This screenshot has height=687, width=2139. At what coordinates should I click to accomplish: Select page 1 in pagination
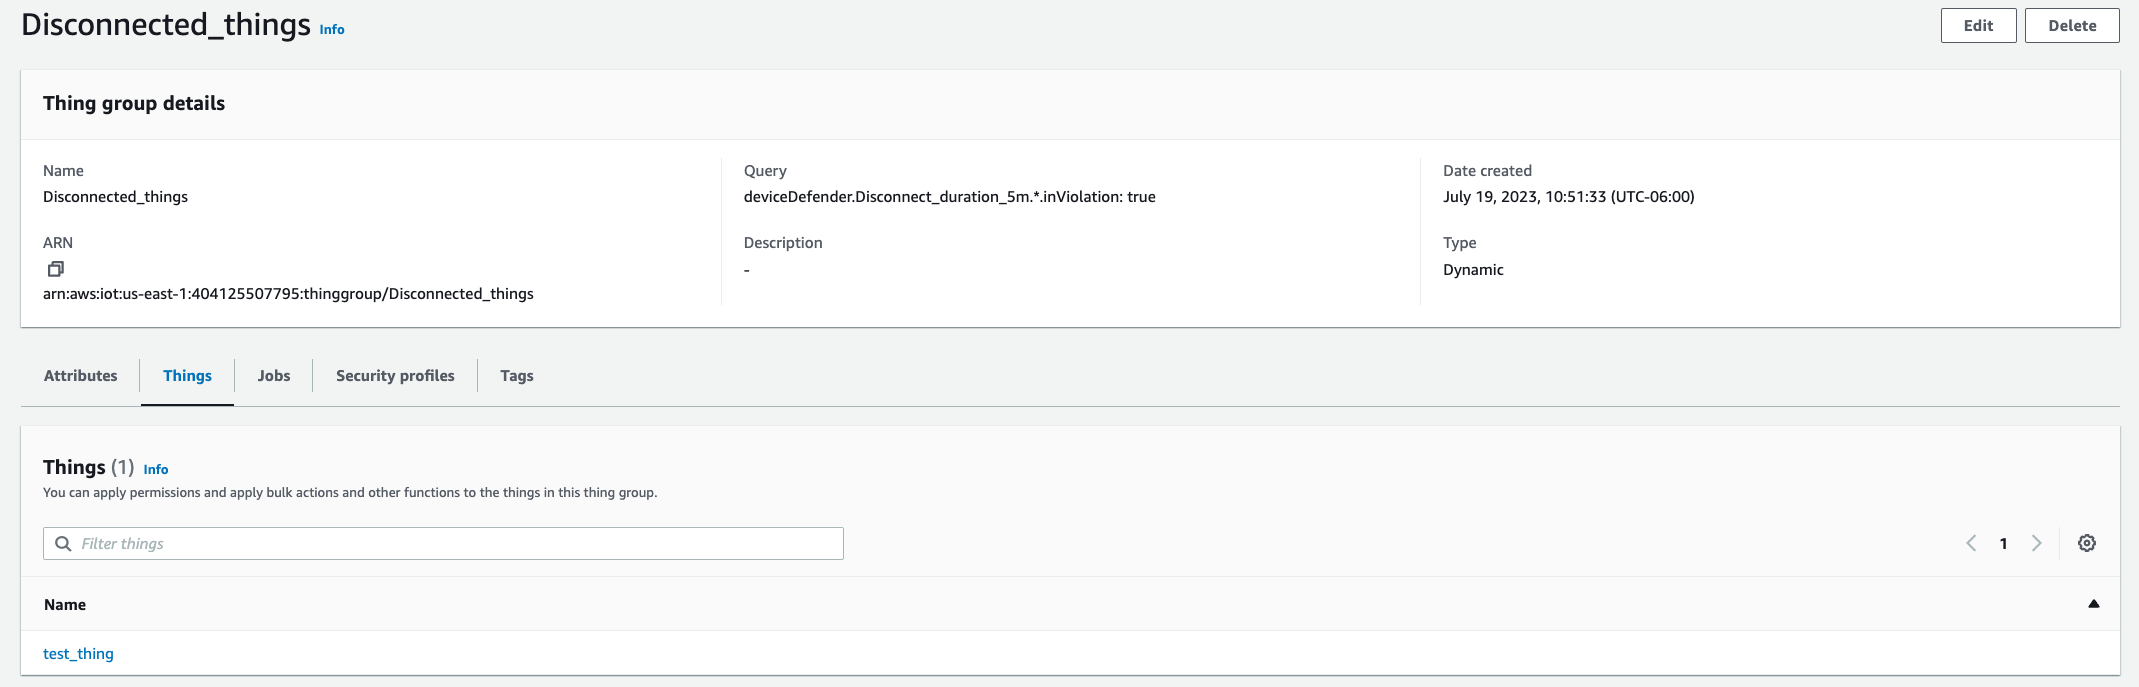click(x=2003, y=543)
